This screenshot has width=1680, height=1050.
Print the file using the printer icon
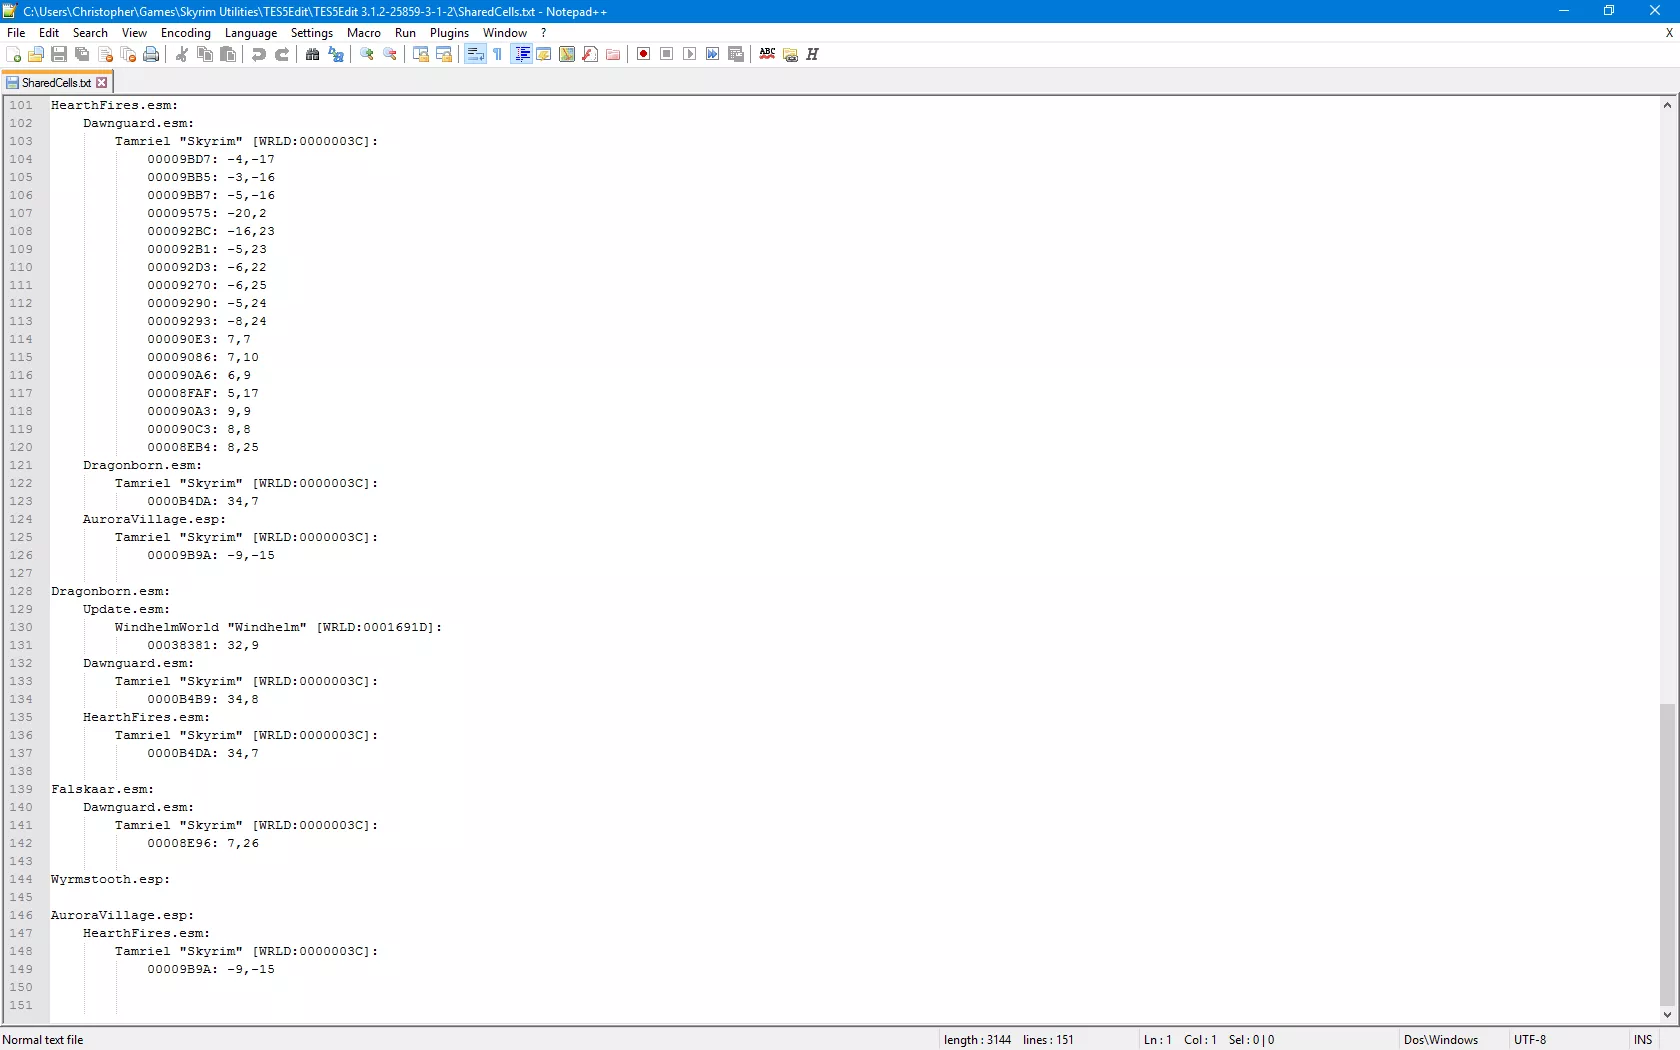click(x=151, y=54)
